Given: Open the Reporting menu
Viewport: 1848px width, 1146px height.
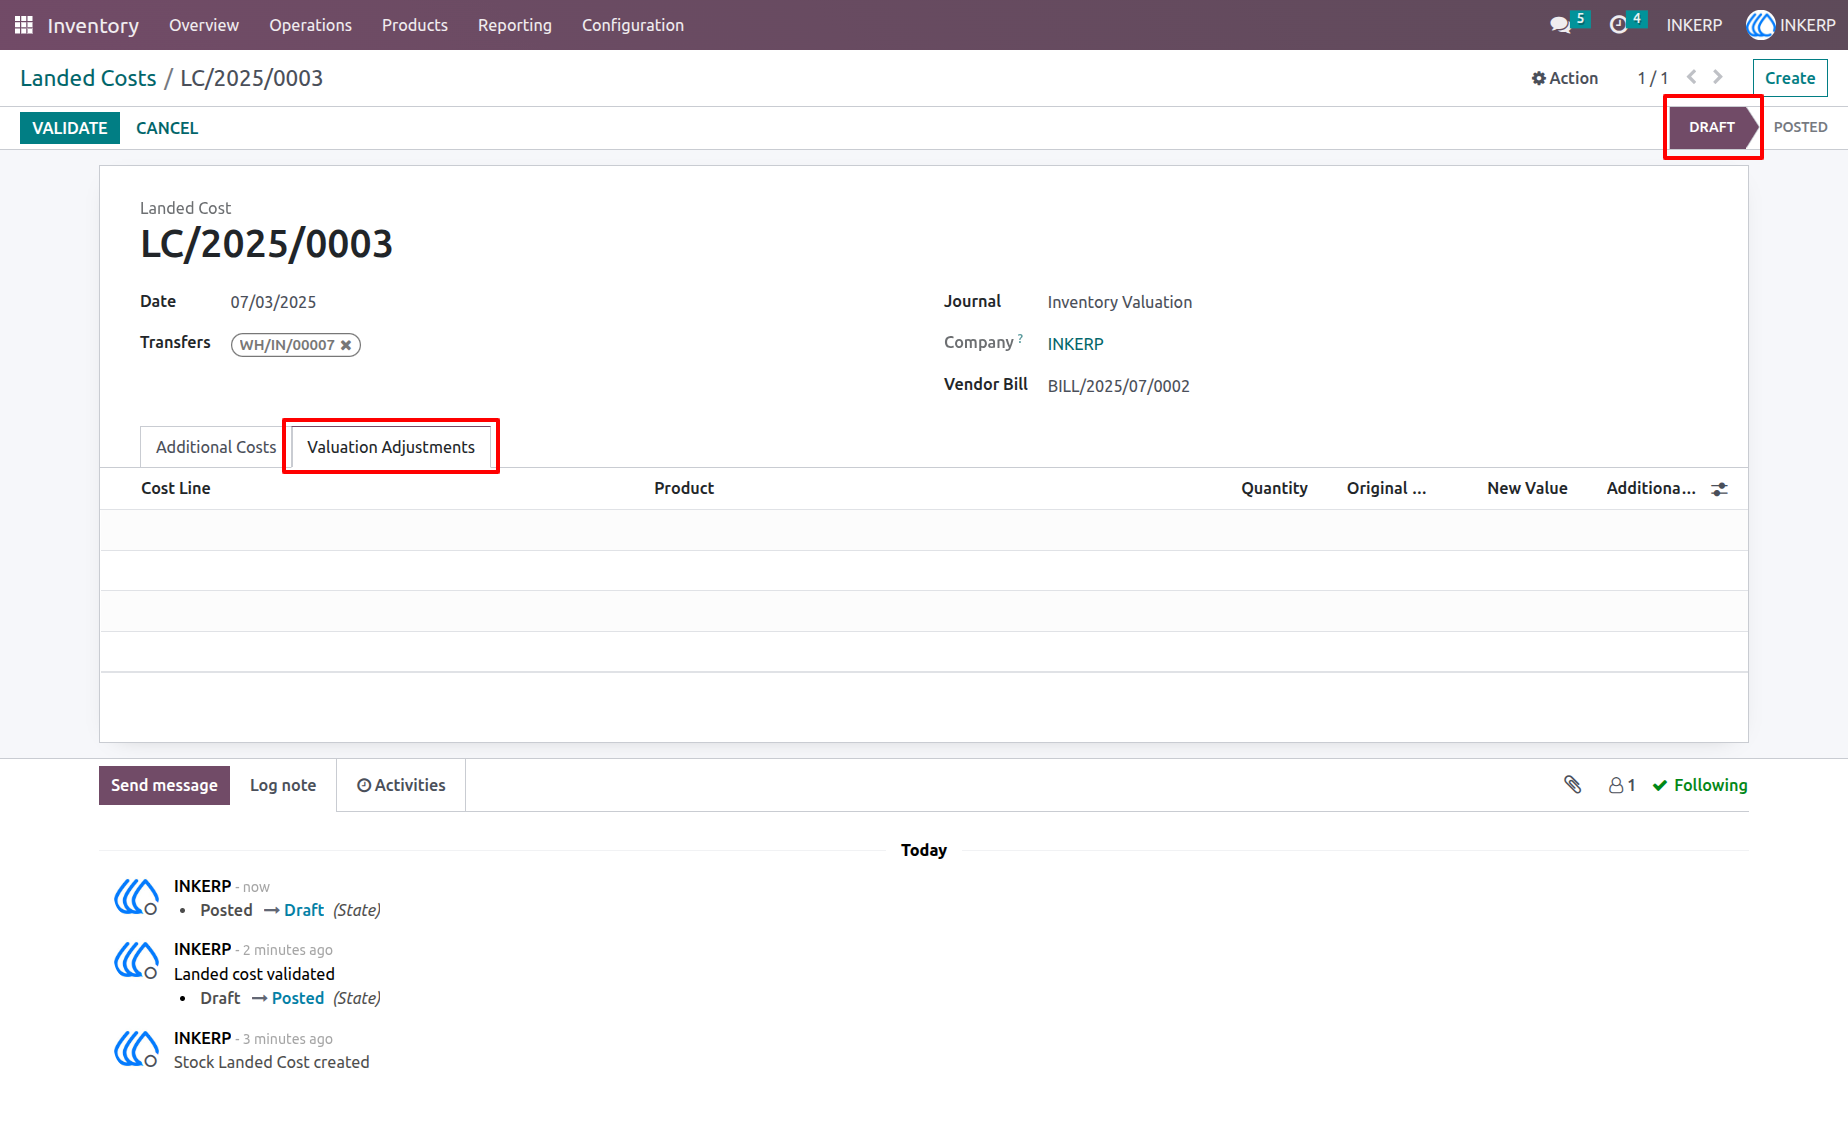Looking at the screenshot, I should click(515, 25).
